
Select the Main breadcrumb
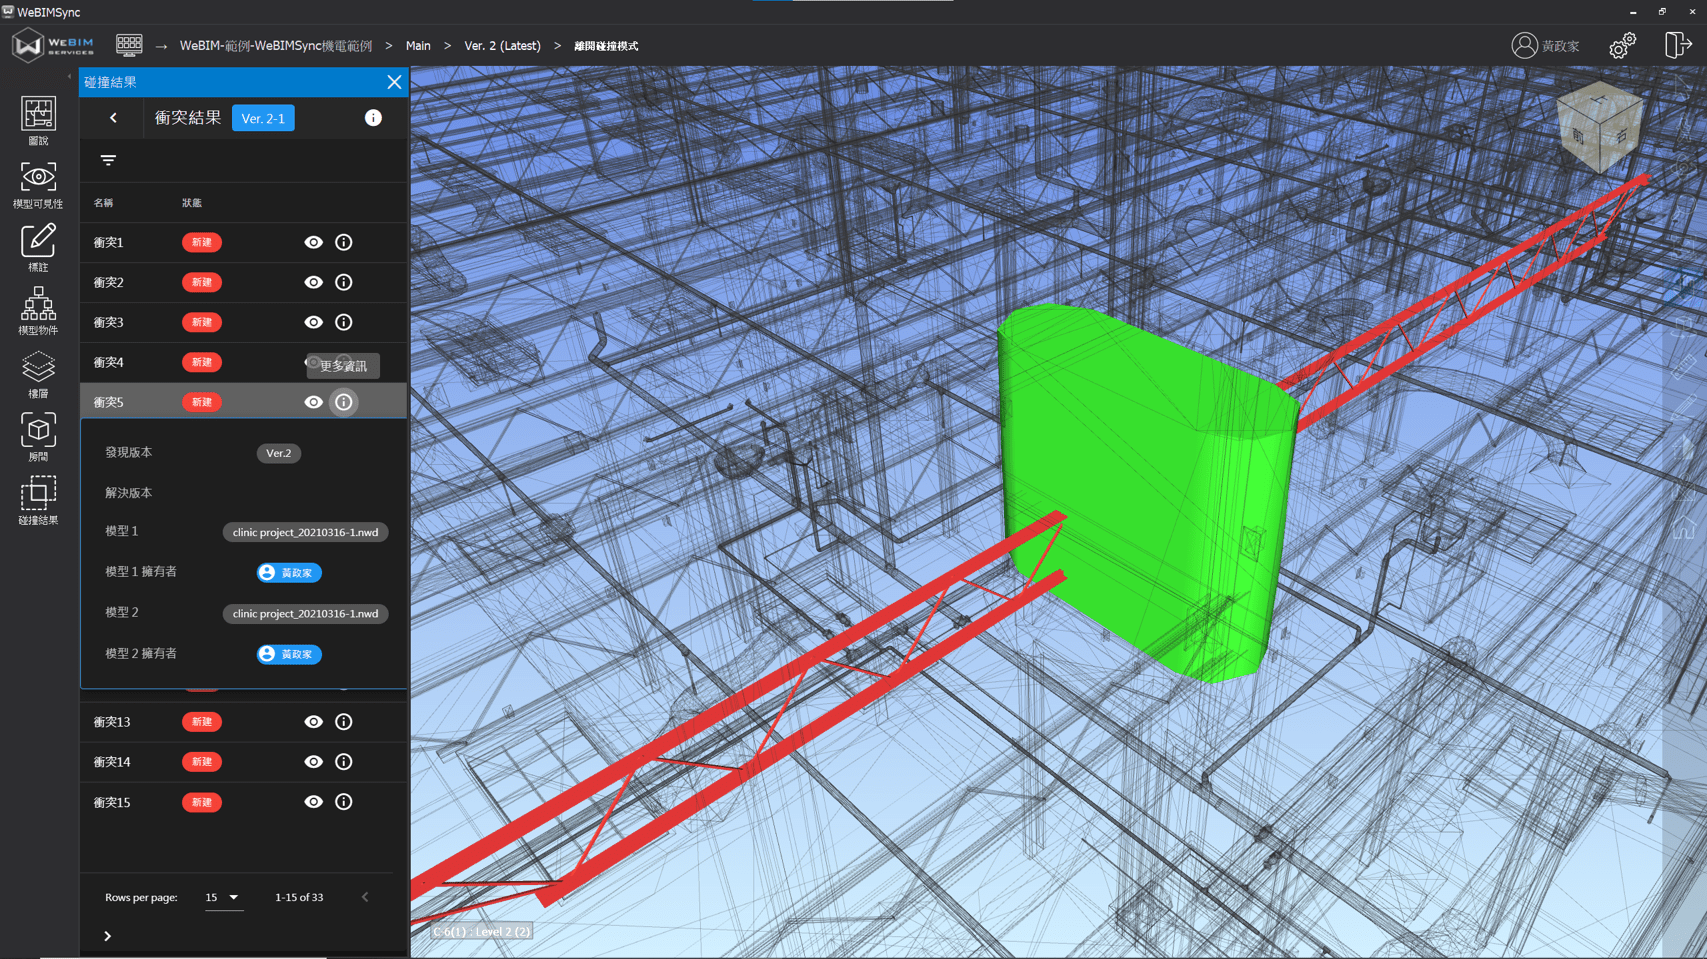(418, 46)
